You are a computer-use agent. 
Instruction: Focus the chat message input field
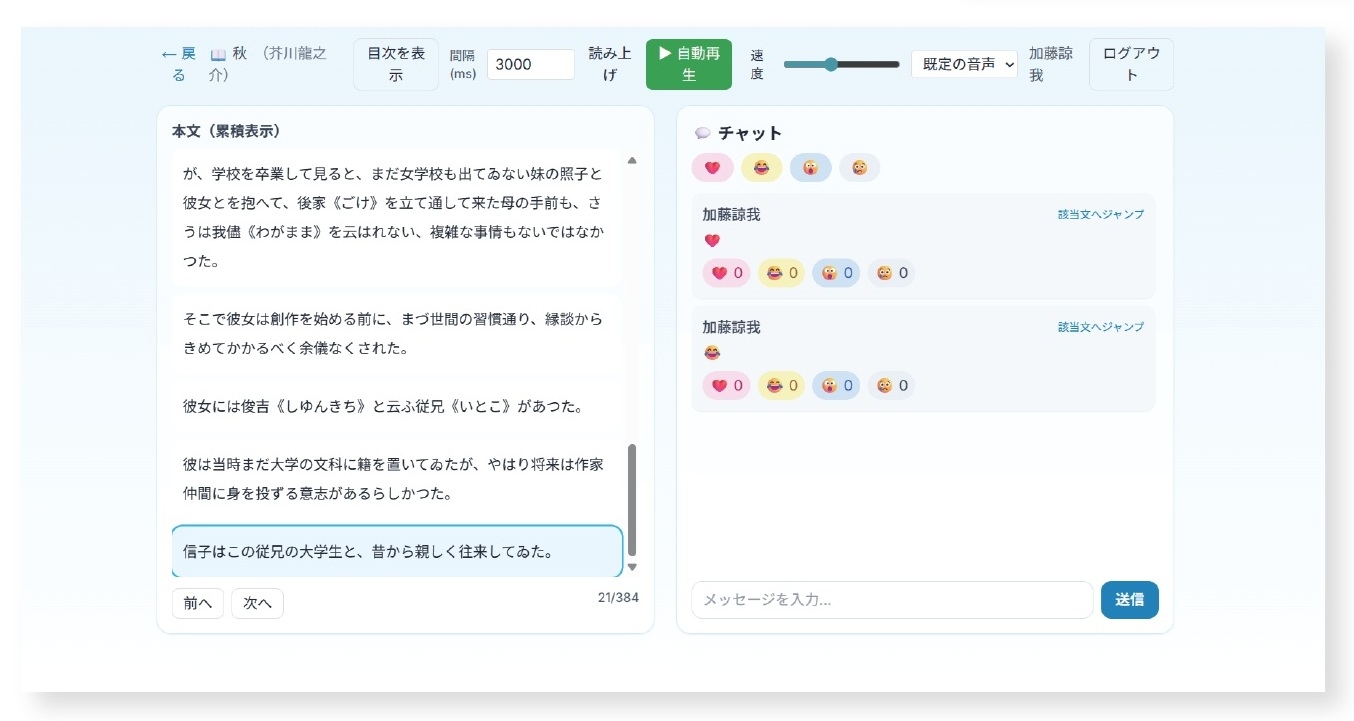click(891, 600)
